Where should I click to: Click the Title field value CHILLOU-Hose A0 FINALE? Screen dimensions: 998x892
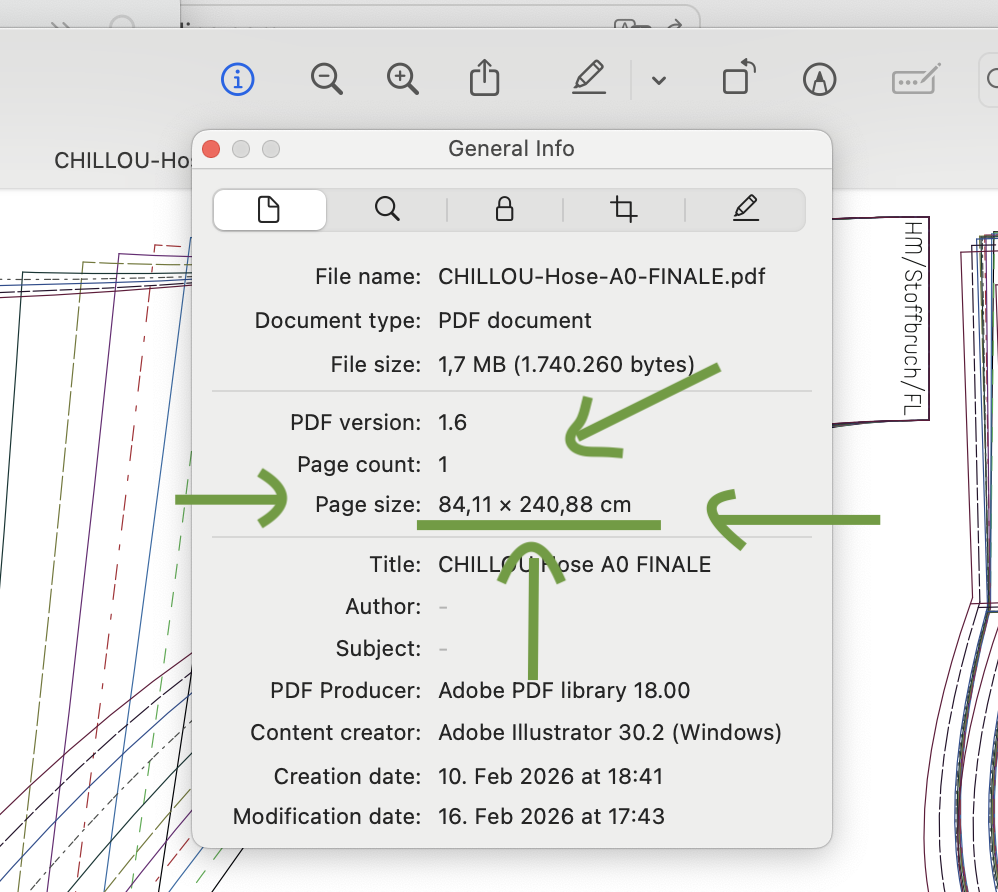[574, 565]
